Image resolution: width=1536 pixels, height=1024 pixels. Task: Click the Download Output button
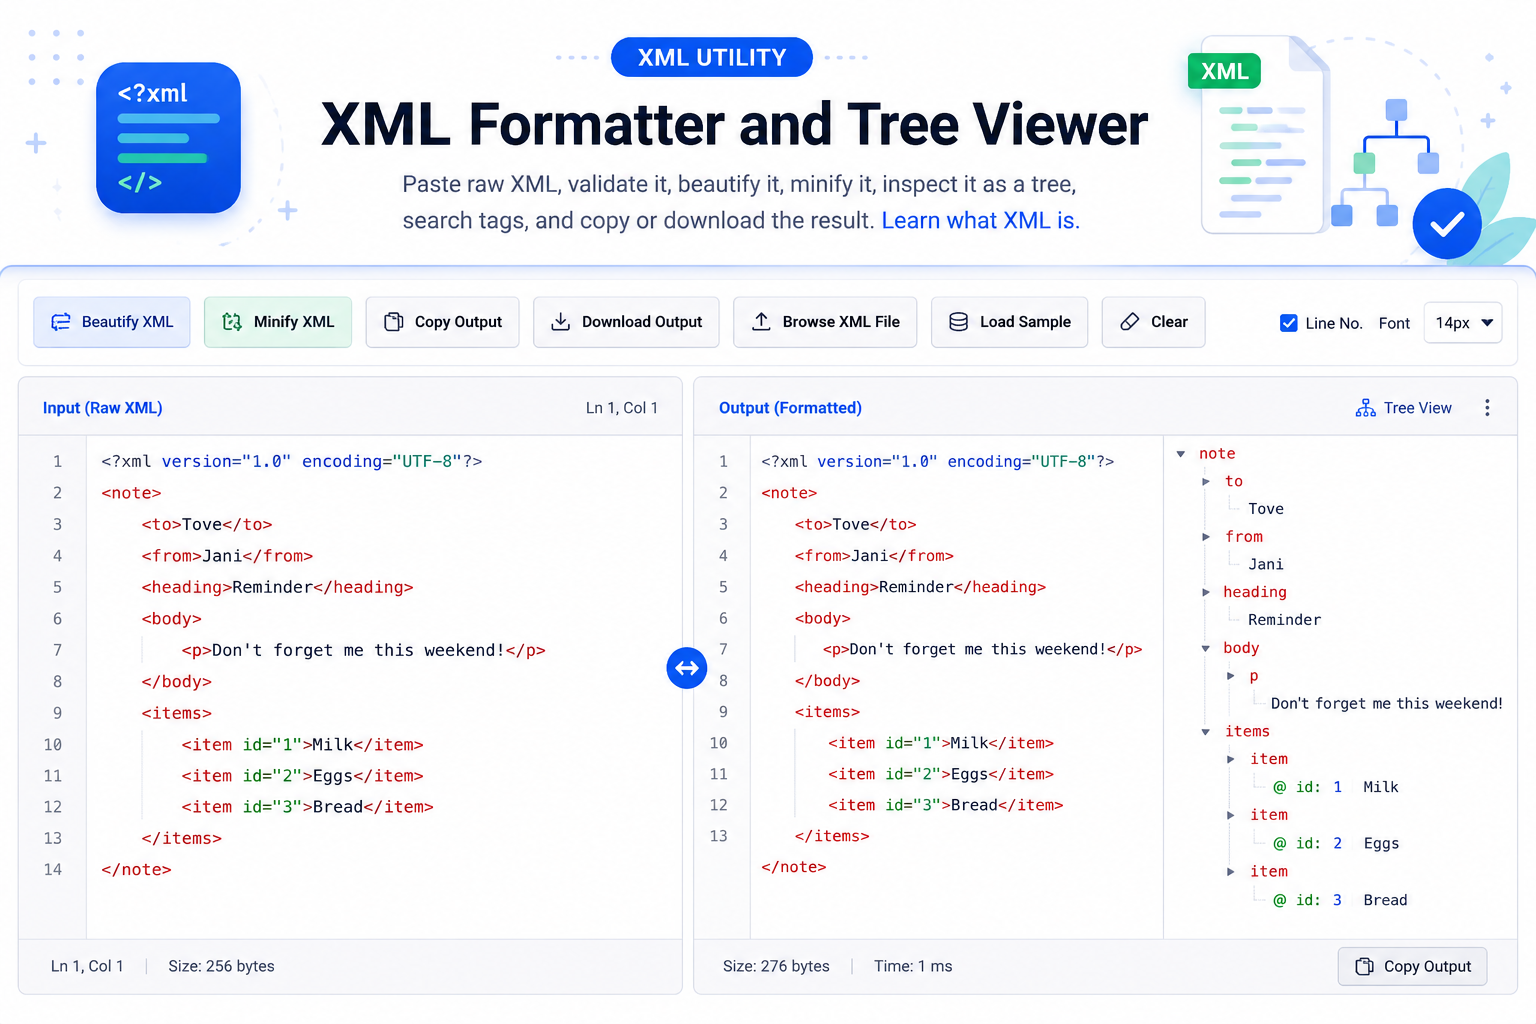(x=626, y=322)
